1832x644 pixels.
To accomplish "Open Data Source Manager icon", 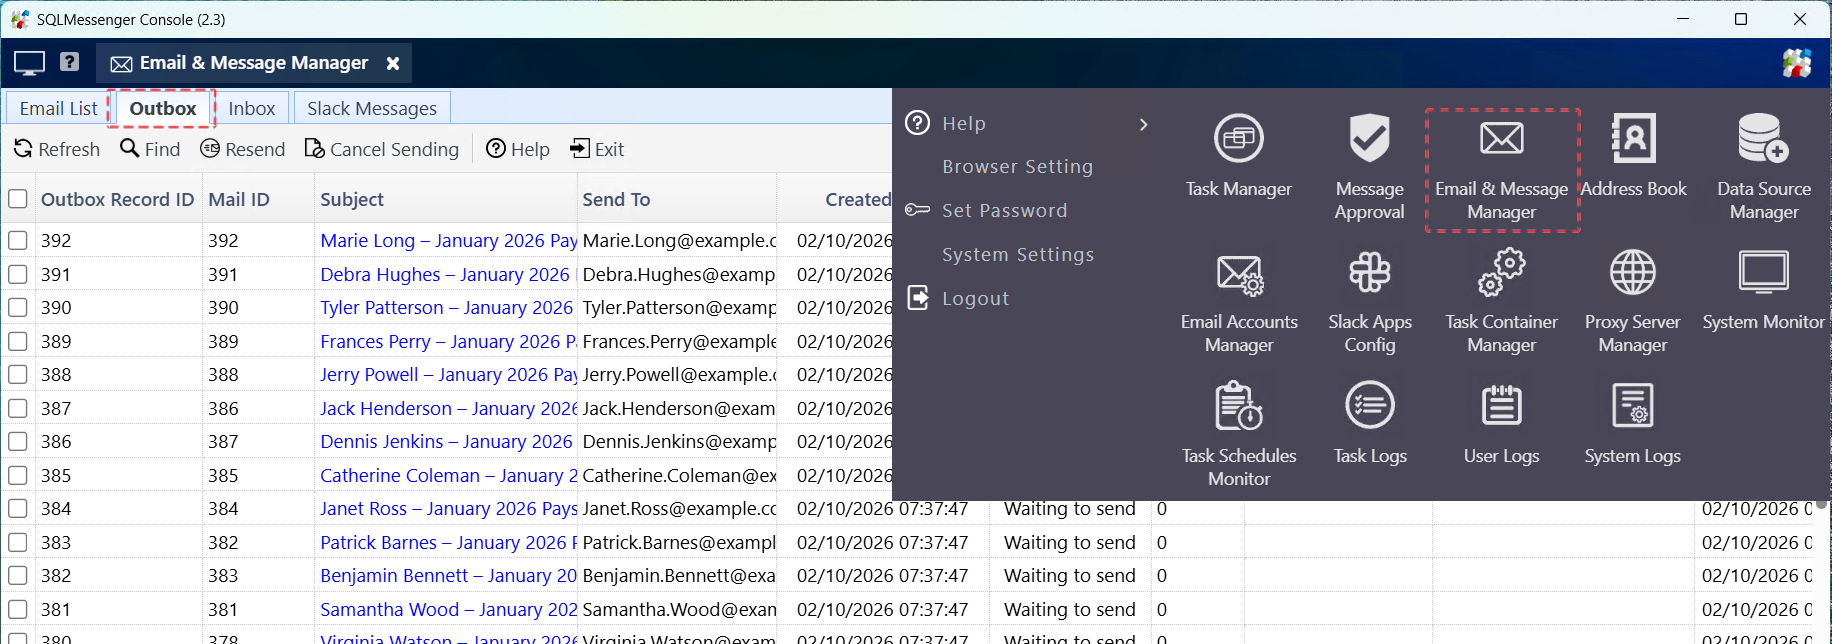I will pyautogui.click(x=1763, y=140).
